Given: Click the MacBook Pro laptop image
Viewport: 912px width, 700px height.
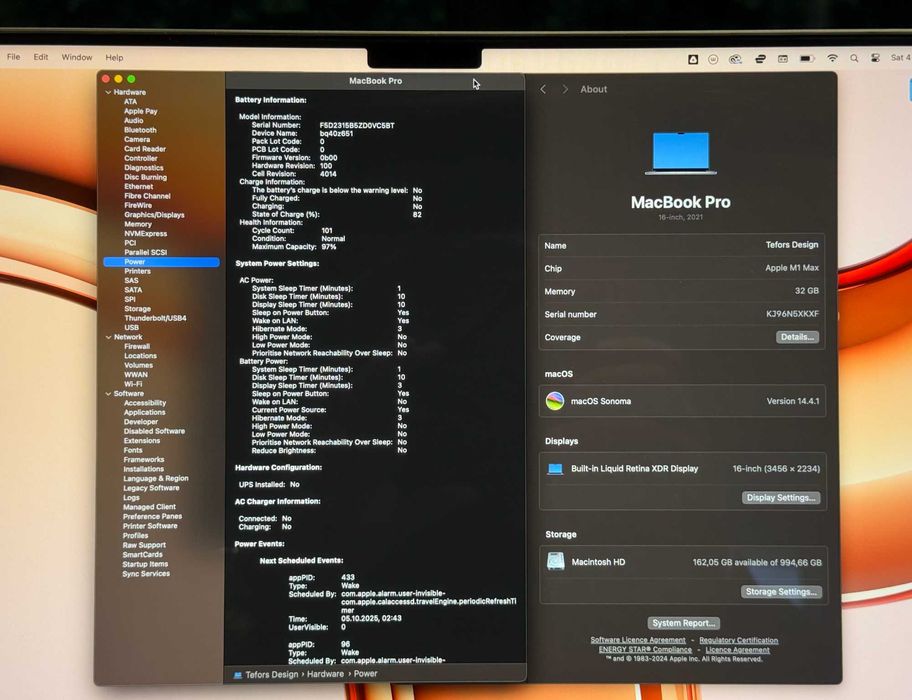Looking at the screenshot, I should point(681,153).
